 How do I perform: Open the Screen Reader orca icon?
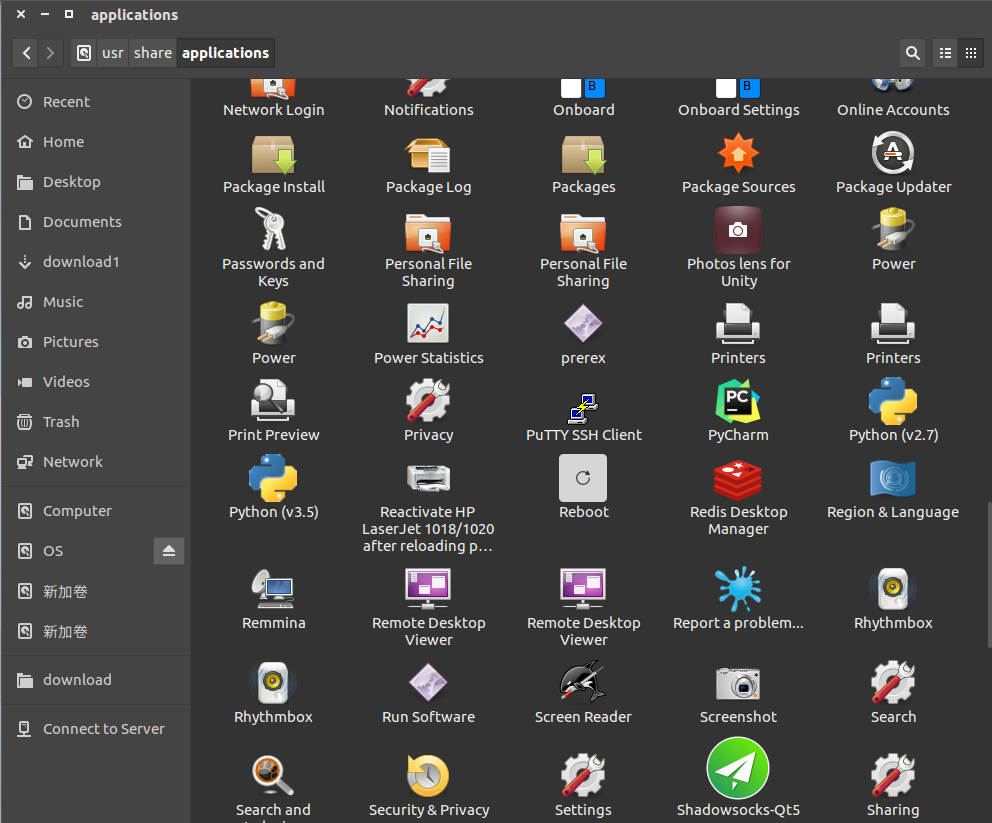click(583, 682)
